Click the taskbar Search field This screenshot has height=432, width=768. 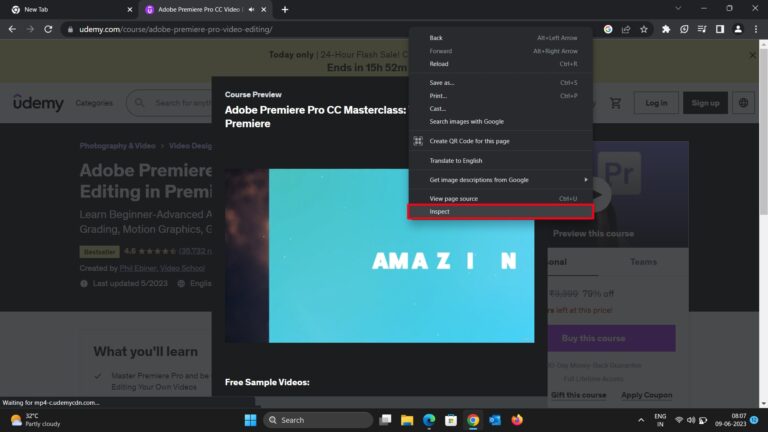click(318, 420)
